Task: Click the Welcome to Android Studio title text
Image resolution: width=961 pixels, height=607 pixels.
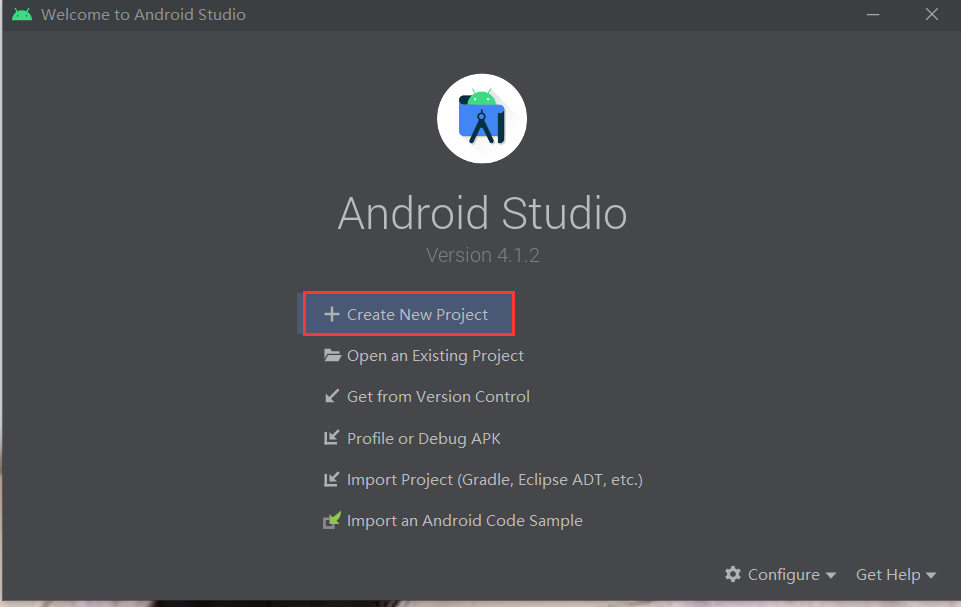Action: [x=143, y=14]
